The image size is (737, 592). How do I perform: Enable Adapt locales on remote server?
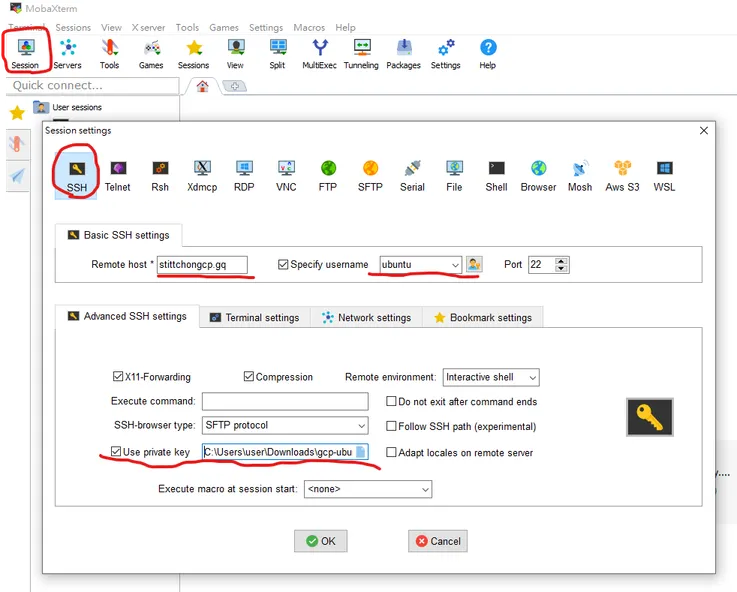click(391, 452)
